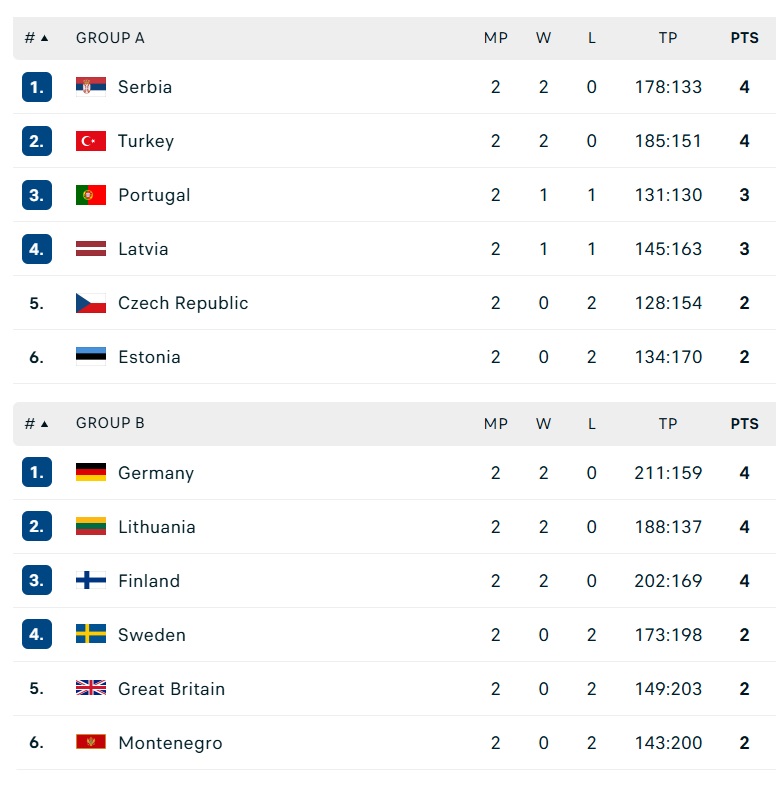Sort Group B by rank arrow
Viewport: 776px width, 788px height.
click(x=44, y=424)
